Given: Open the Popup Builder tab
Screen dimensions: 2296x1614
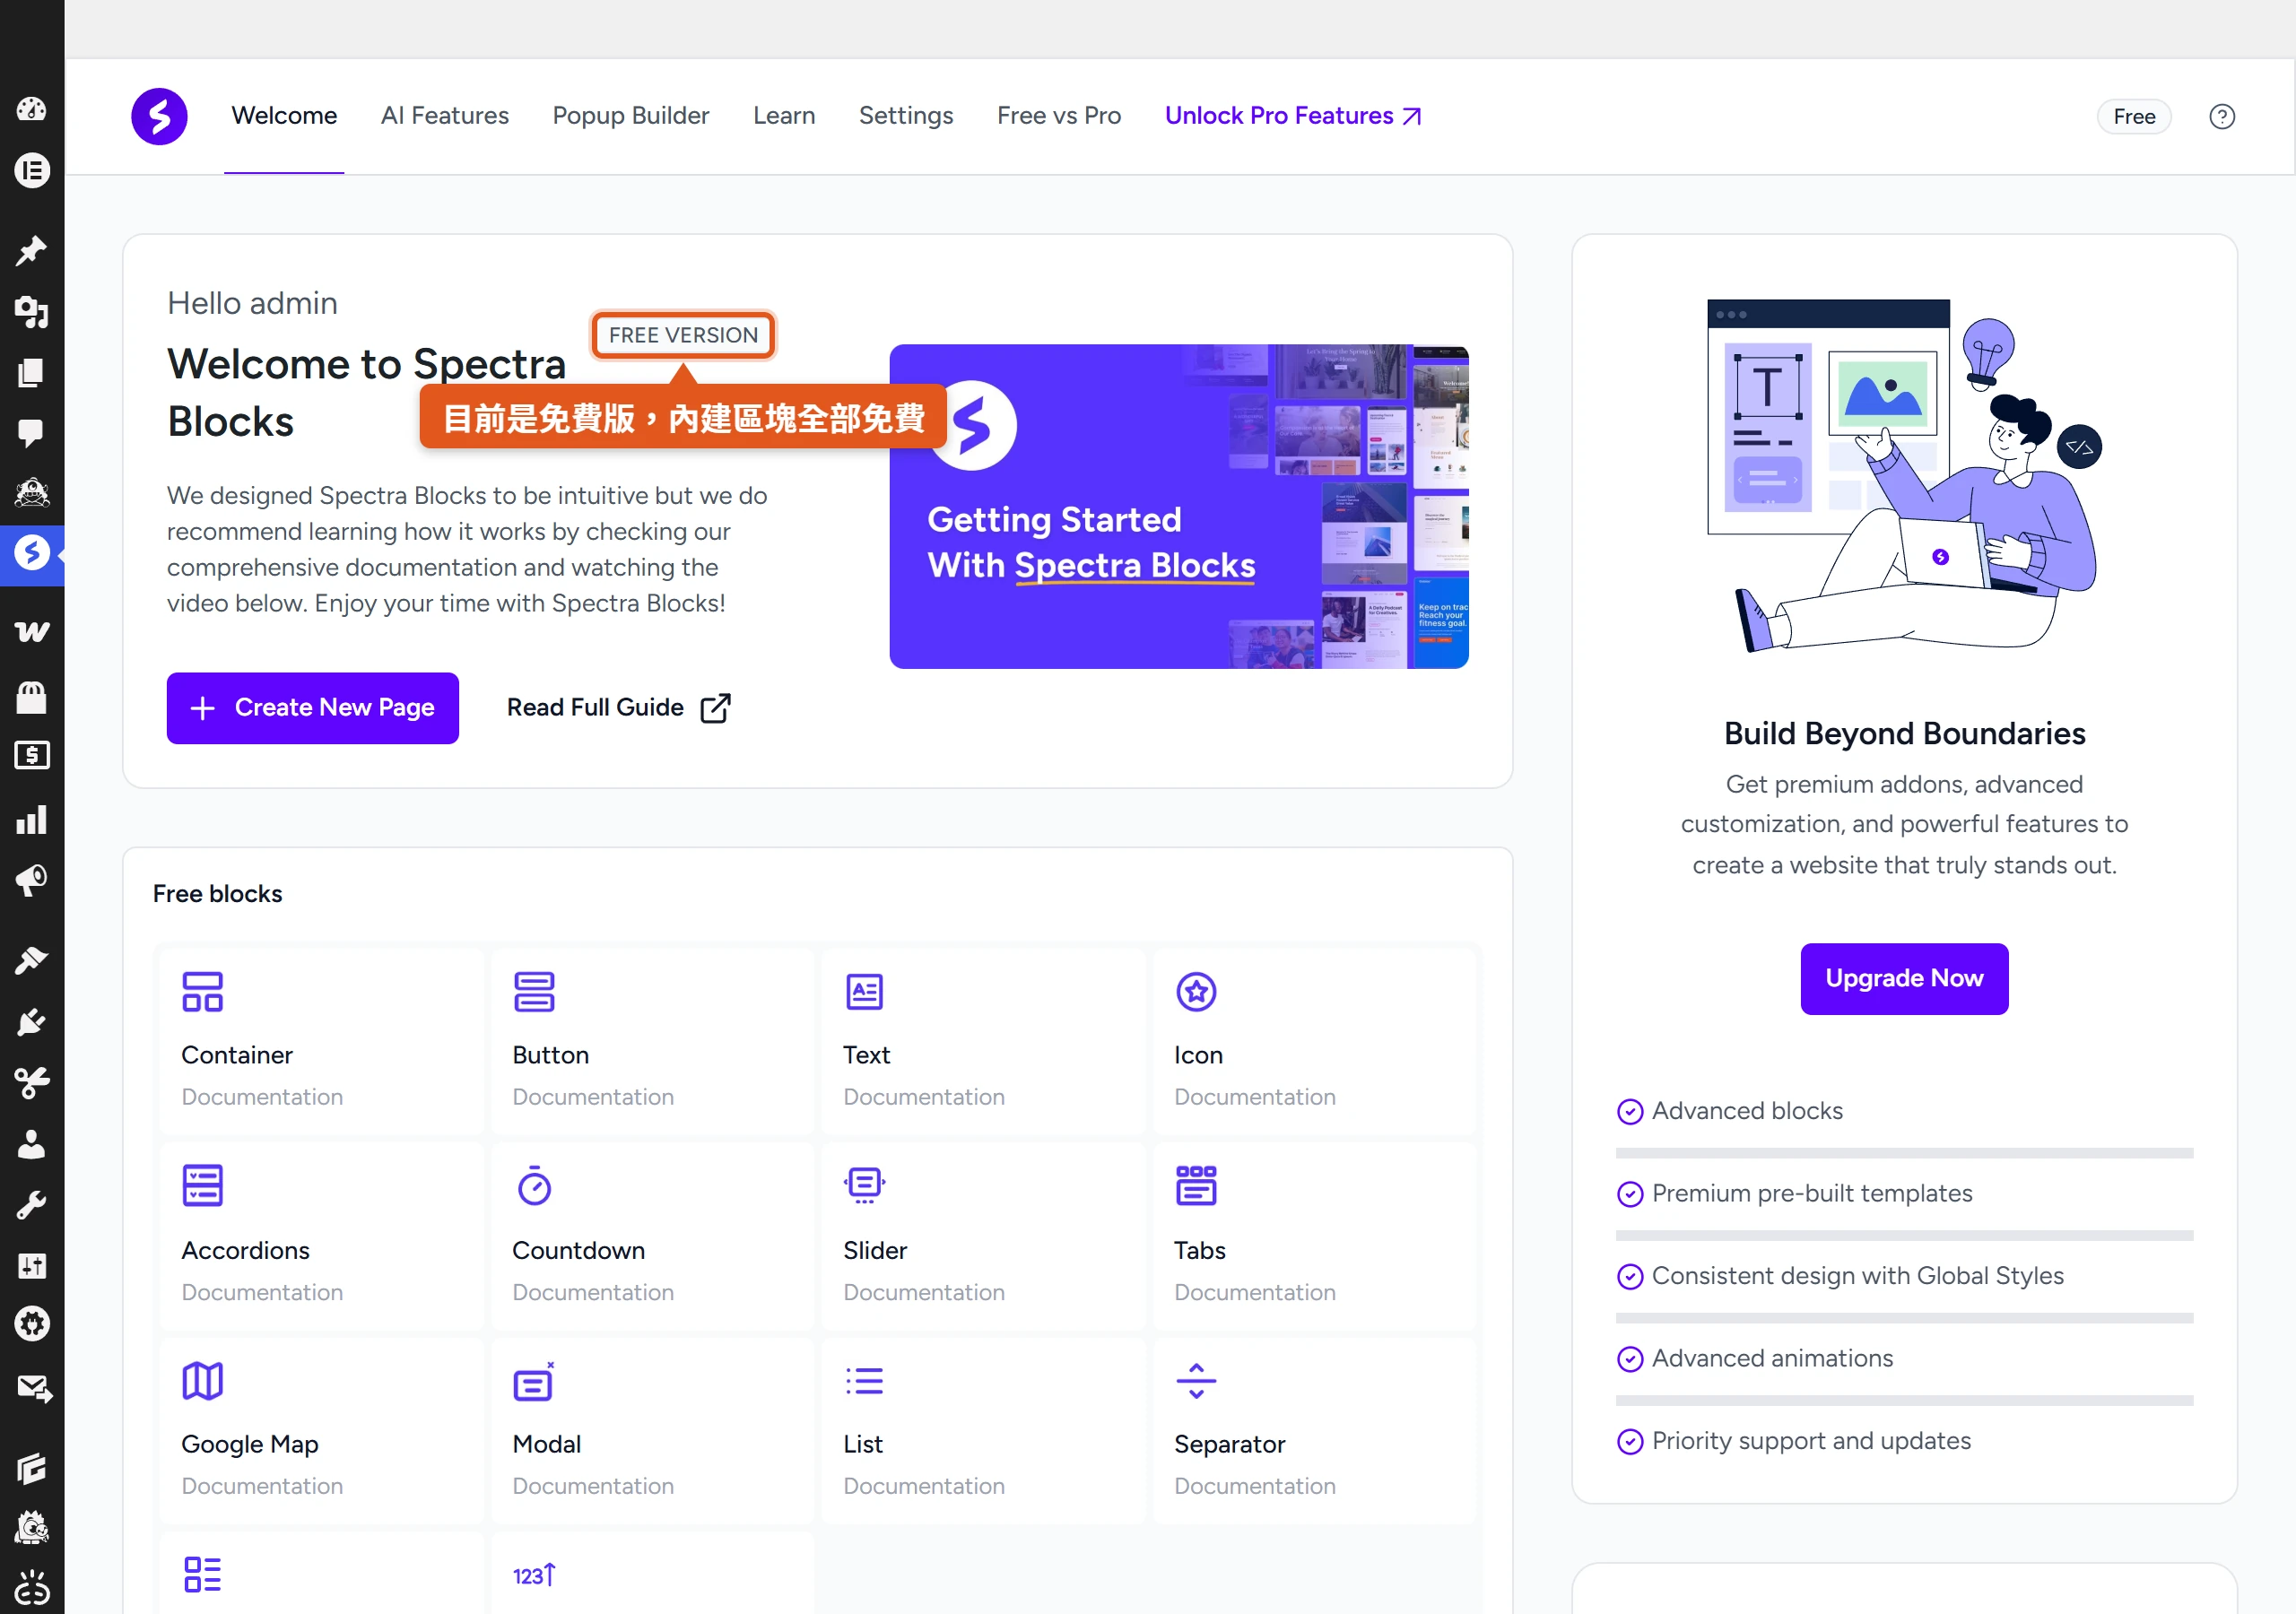Looking at the screenshot, I should coord(630,116).
